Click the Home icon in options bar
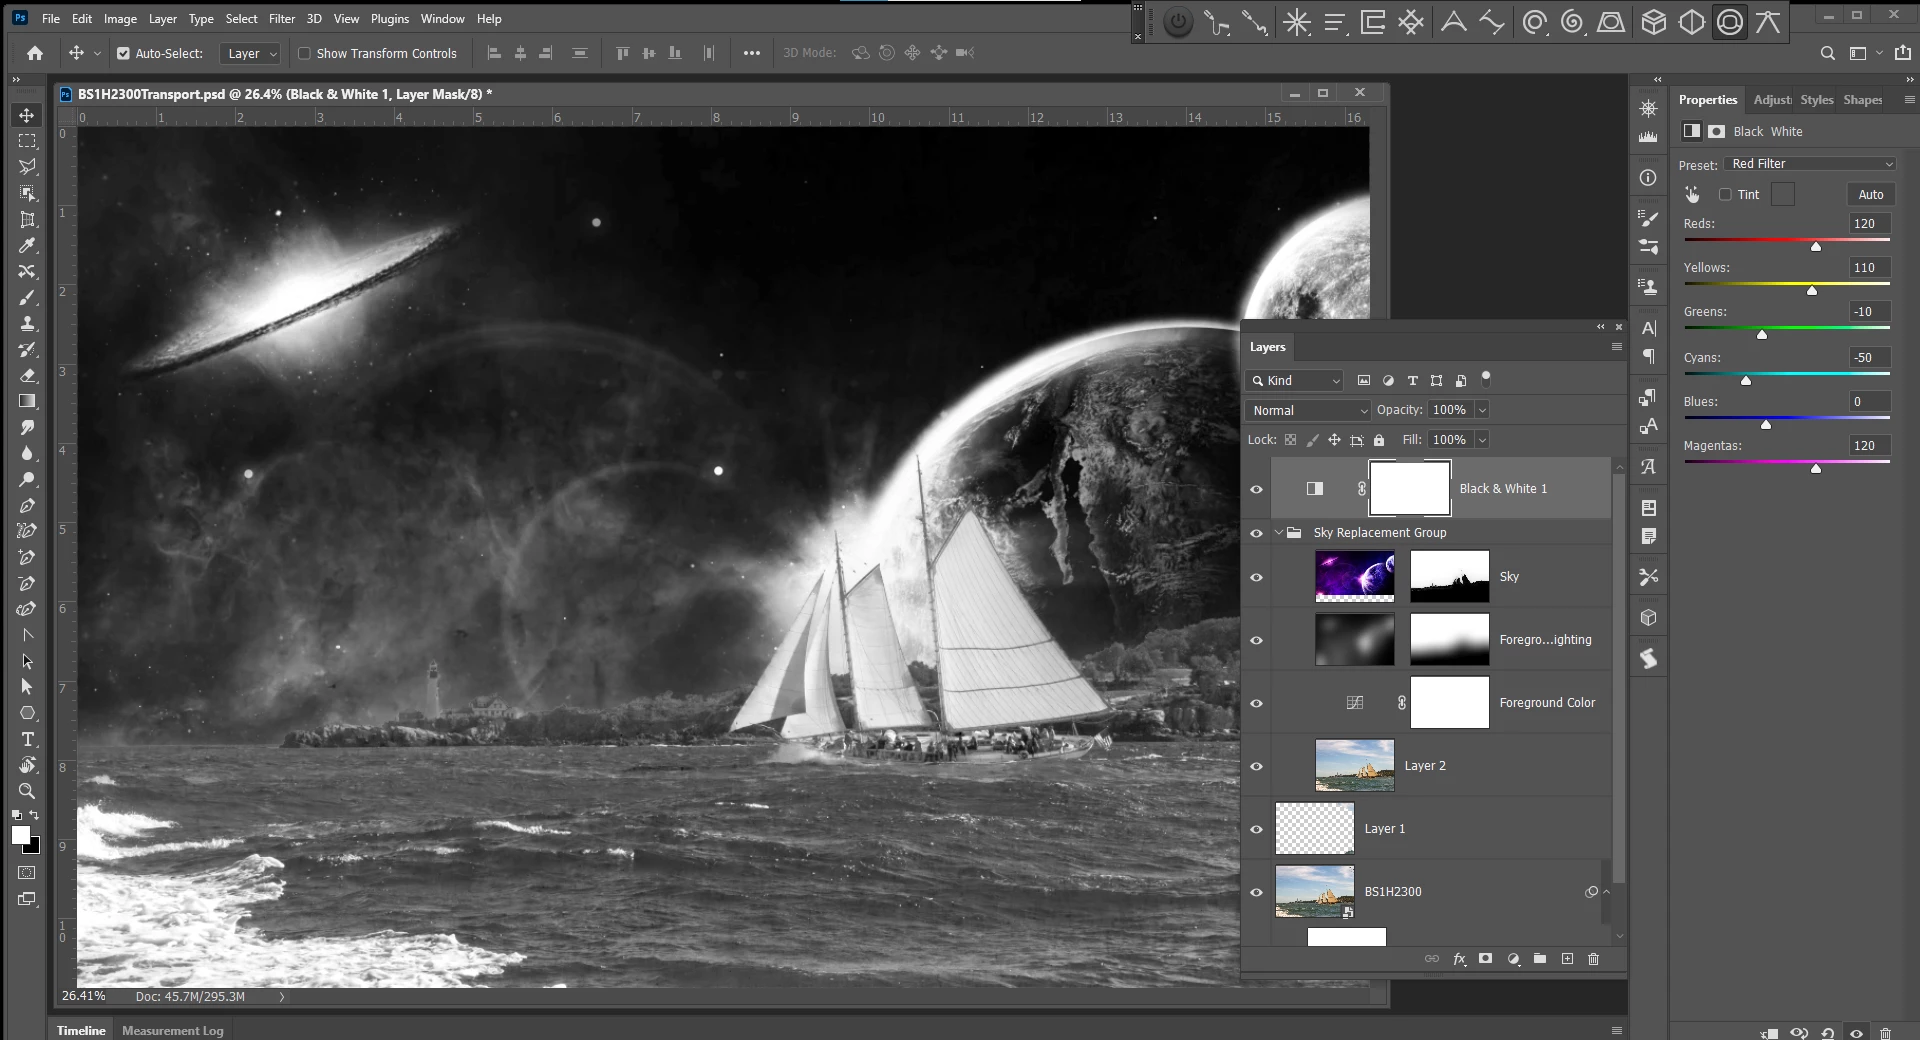The width and height of the screenshot is (1920, 1040). [x=35, y=53]
